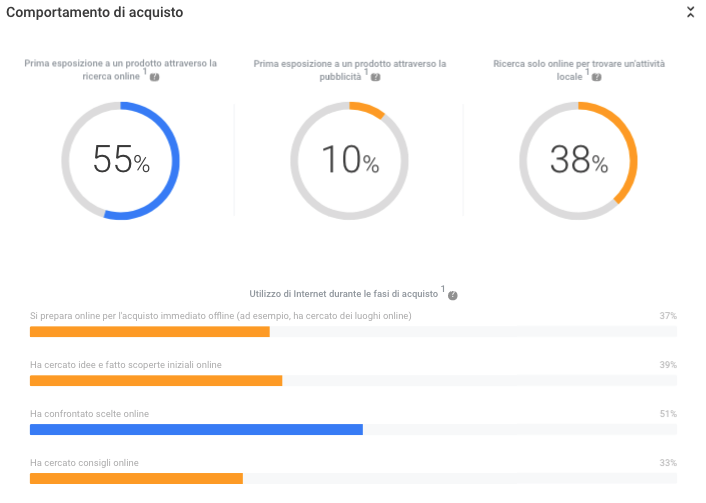Click the 'Ricerca solo online' chart label
Viewport: 706px width, 503px height.
578,69
